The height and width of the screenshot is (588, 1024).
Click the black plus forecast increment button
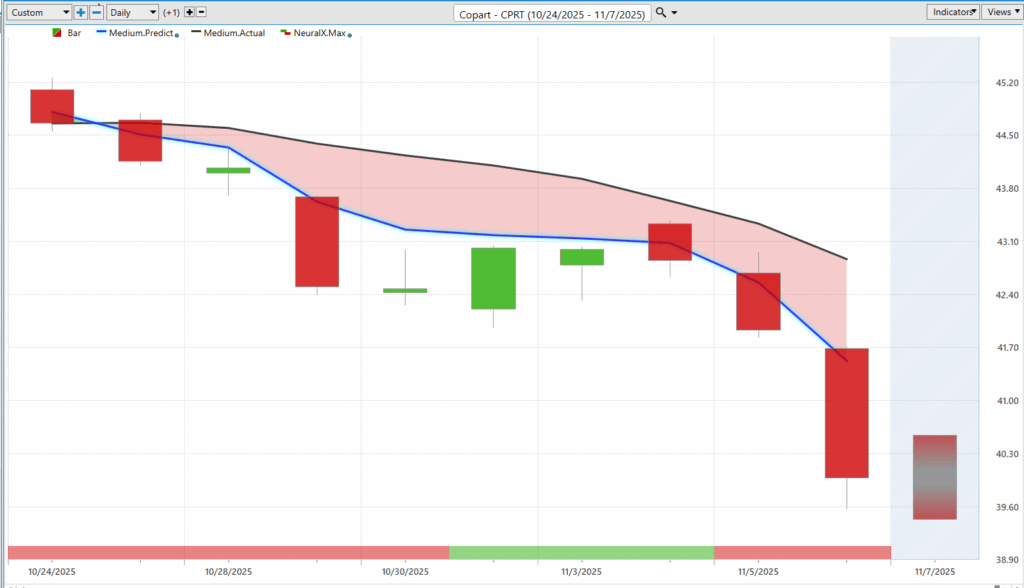(189, 12)
